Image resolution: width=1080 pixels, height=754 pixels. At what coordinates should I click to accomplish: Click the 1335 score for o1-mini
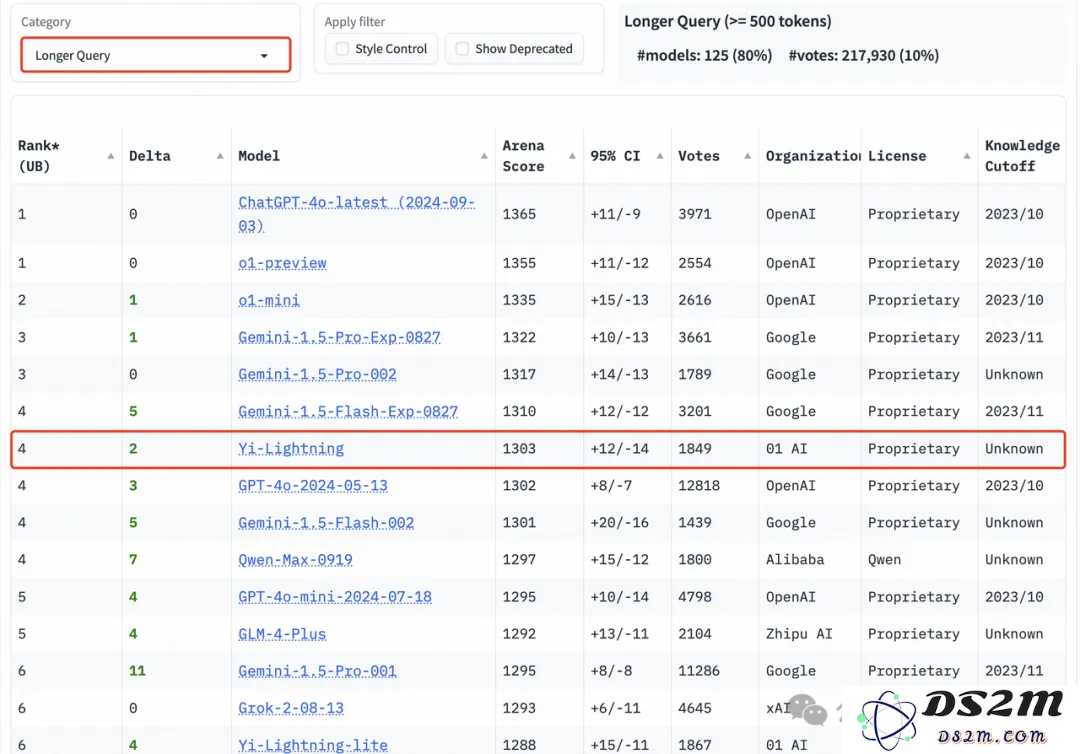point(519,300)
